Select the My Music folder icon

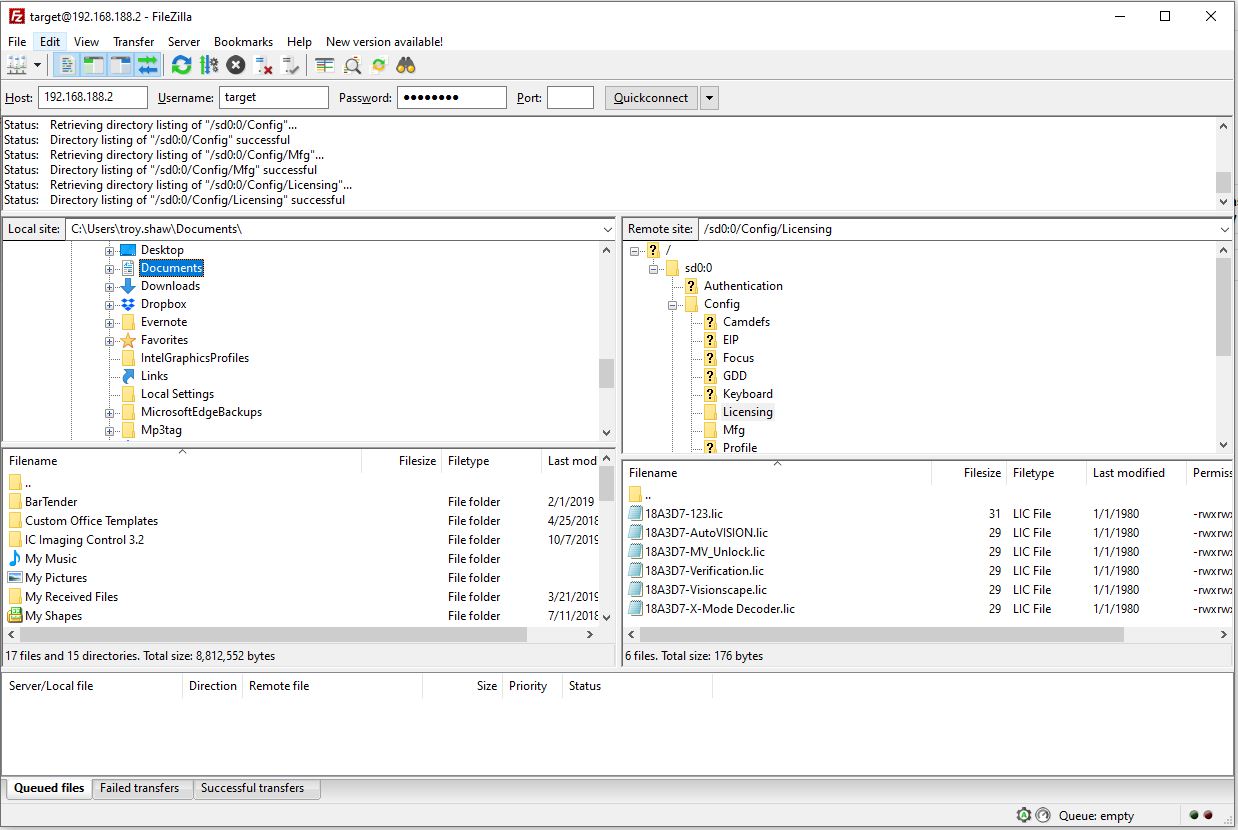[15, 559]
